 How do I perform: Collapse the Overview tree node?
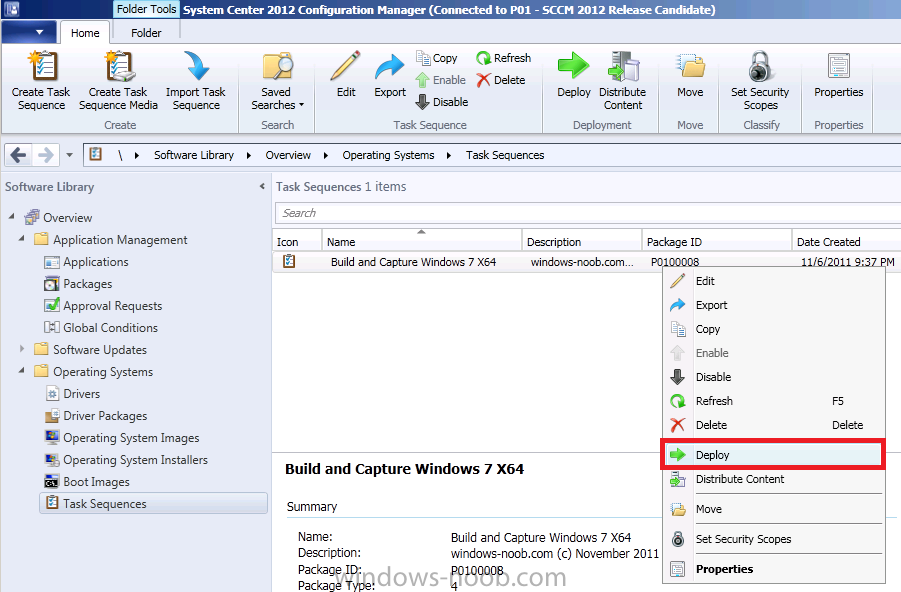[11, 217]
